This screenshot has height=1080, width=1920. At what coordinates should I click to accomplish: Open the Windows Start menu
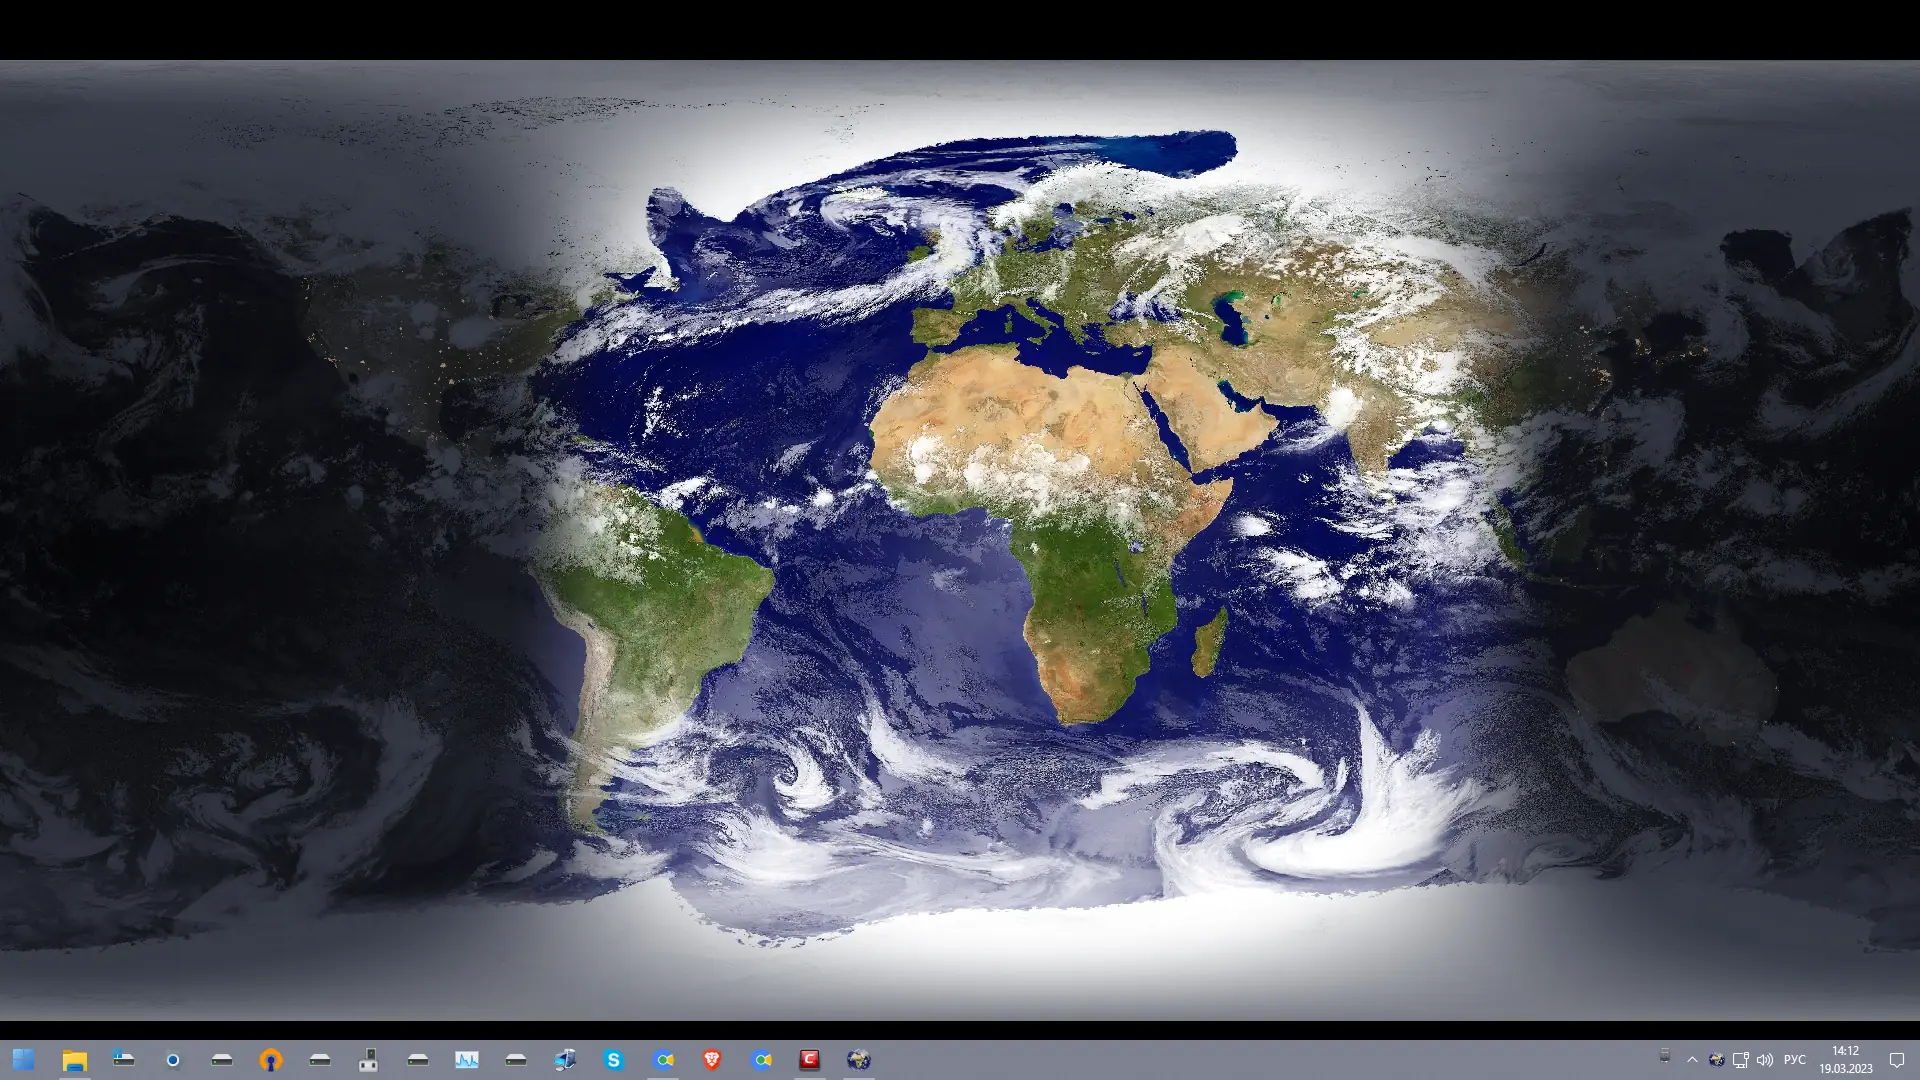coord(23,1059)
